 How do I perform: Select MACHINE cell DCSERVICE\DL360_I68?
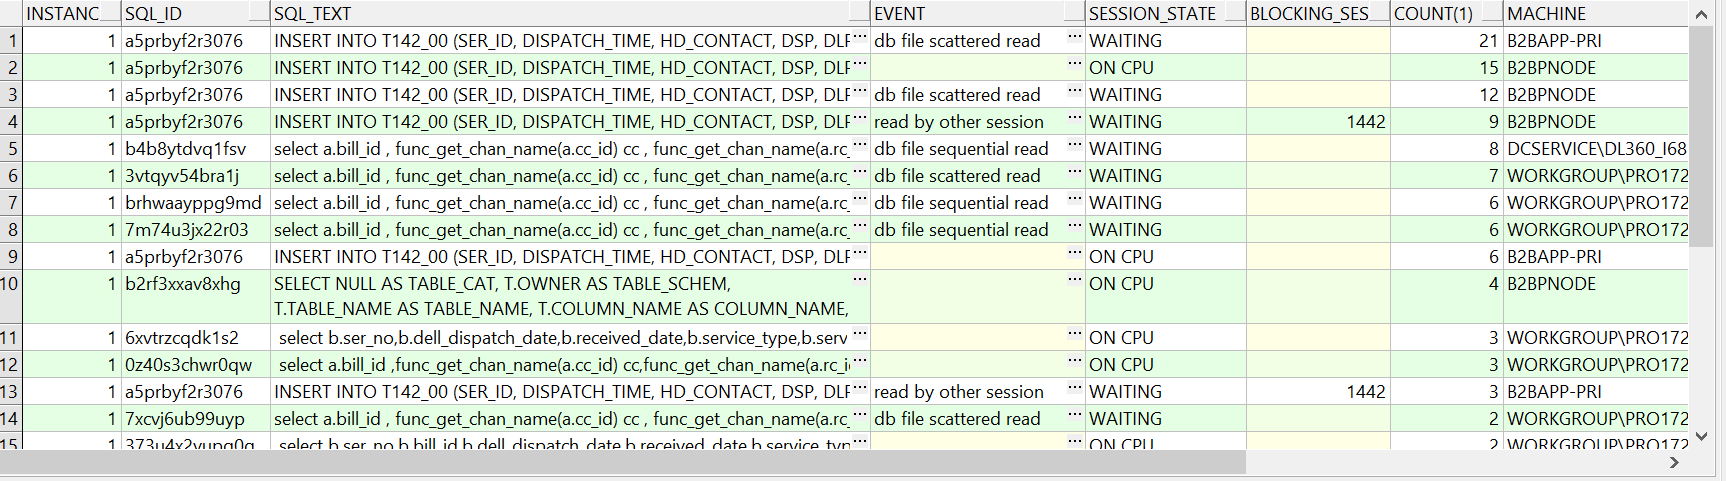[x=1596, y=149]
